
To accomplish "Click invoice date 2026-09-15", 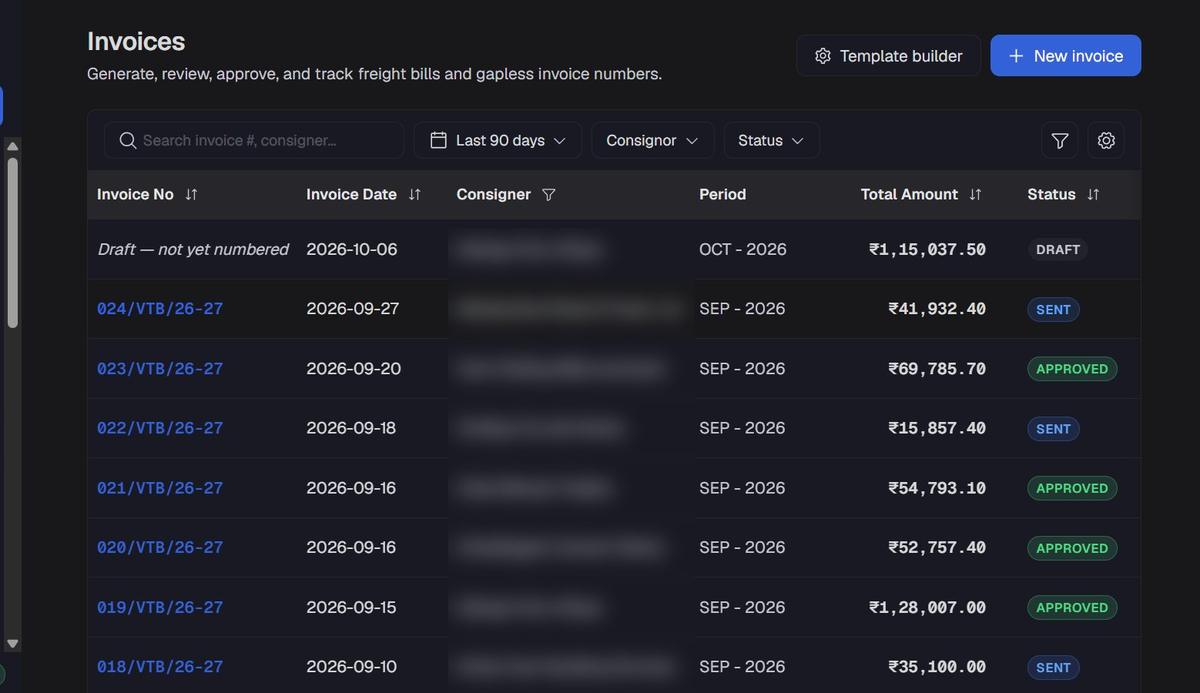I will pyautogui.click(x=351, y=607).
